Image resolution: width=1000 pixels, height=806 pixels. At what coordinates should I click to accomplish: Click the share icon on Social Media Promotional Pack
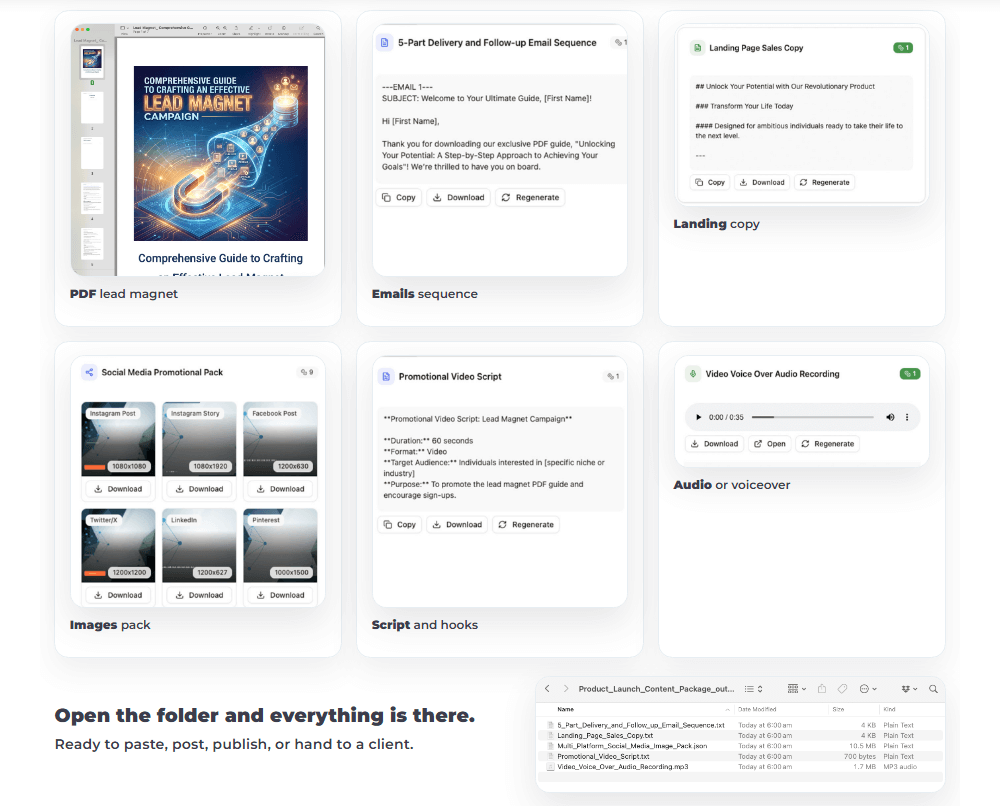(x=89, y=372)
